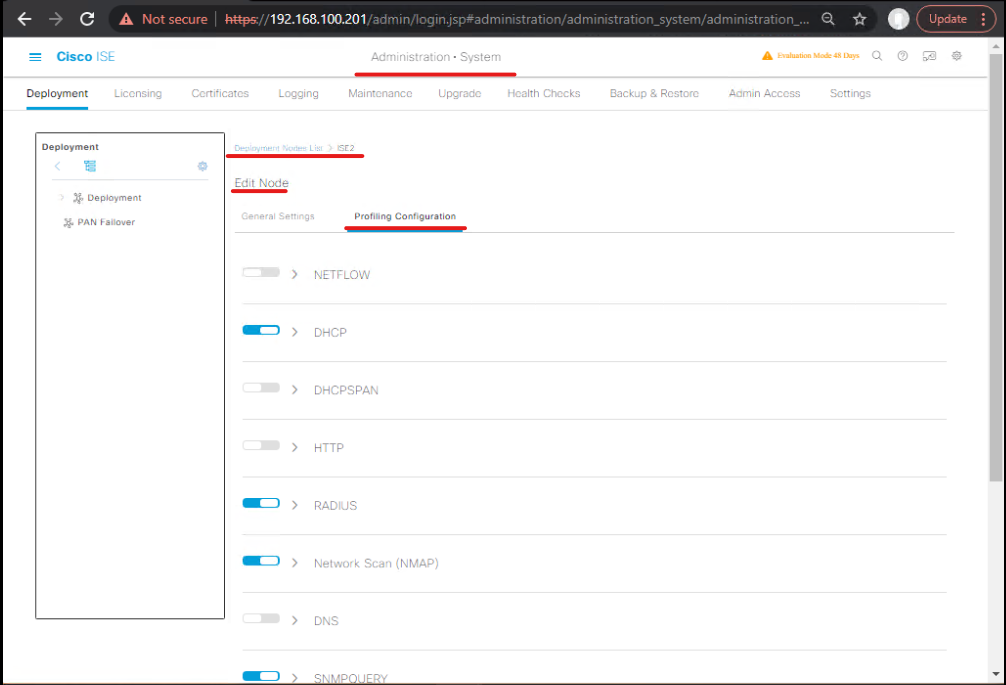Expand the Deployment tree node arrow
Screen dimensions: 1006x685
[x=61, y=198]
